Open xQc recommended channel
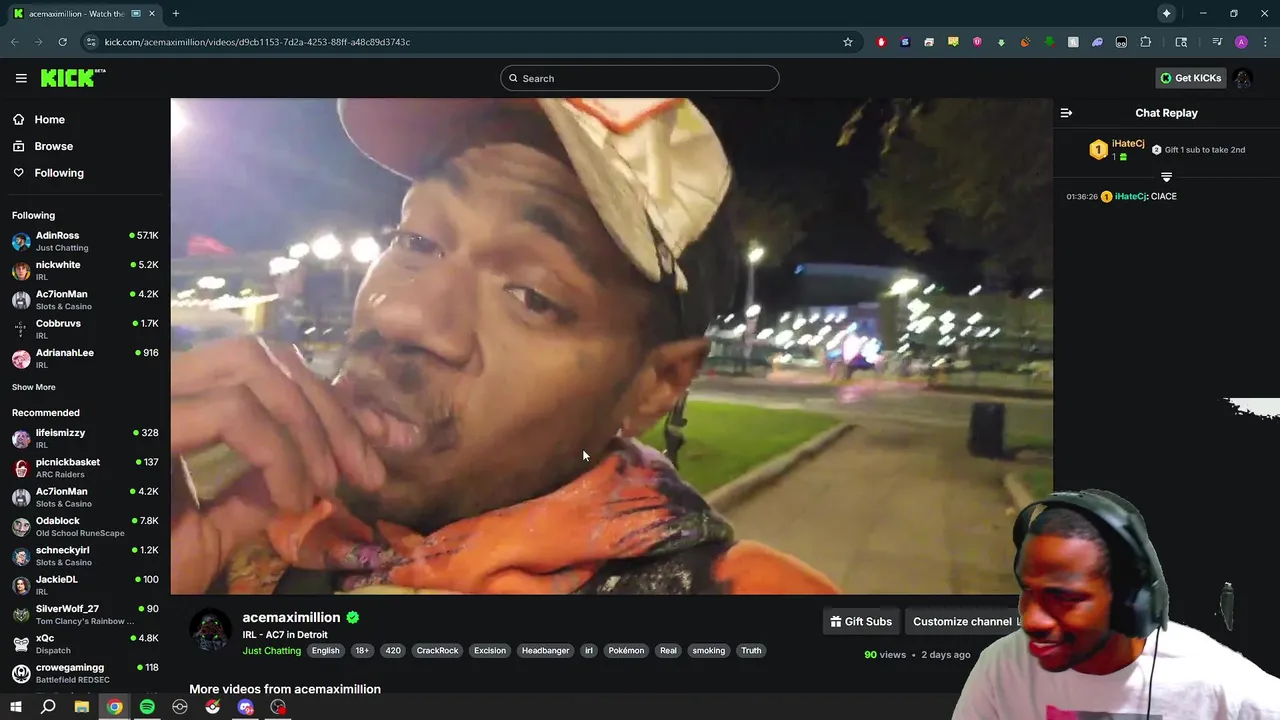The height and width of the screenshot is (720, 1280). [x=85, y=644]
